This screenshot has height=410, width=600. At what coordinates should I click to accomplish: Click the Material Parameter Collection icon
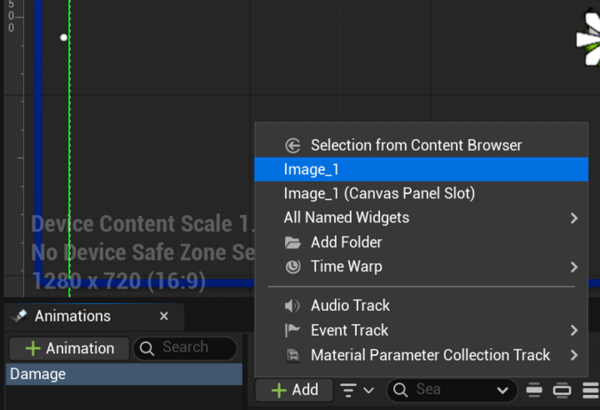pos(293,355)
